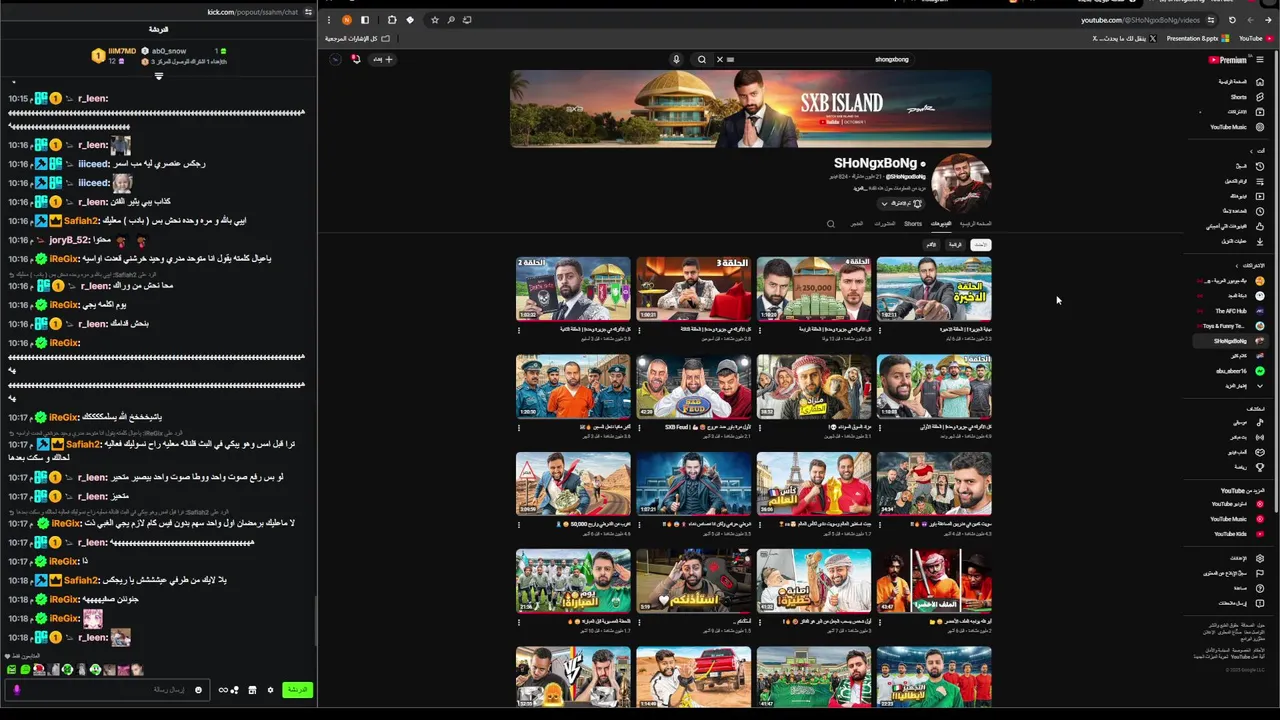Bookmark this page with the star icon
Image resolution: width=1280 pixels, height=720 pixels.
434,20
